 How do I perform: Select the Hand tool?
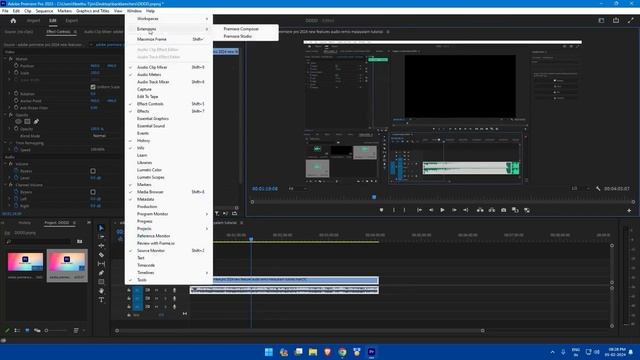[x=101, y=291]
